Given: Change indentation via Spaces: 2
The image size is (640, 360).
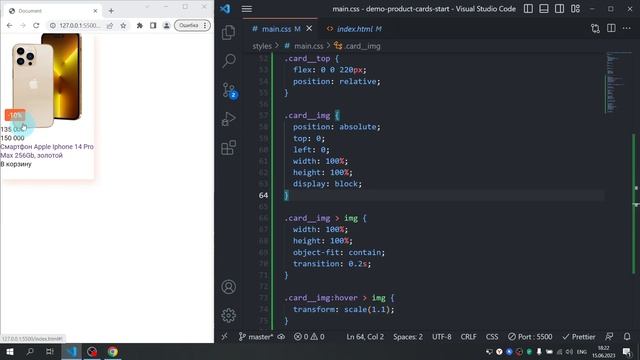Looking at the screenshot, I should point(408,337).
